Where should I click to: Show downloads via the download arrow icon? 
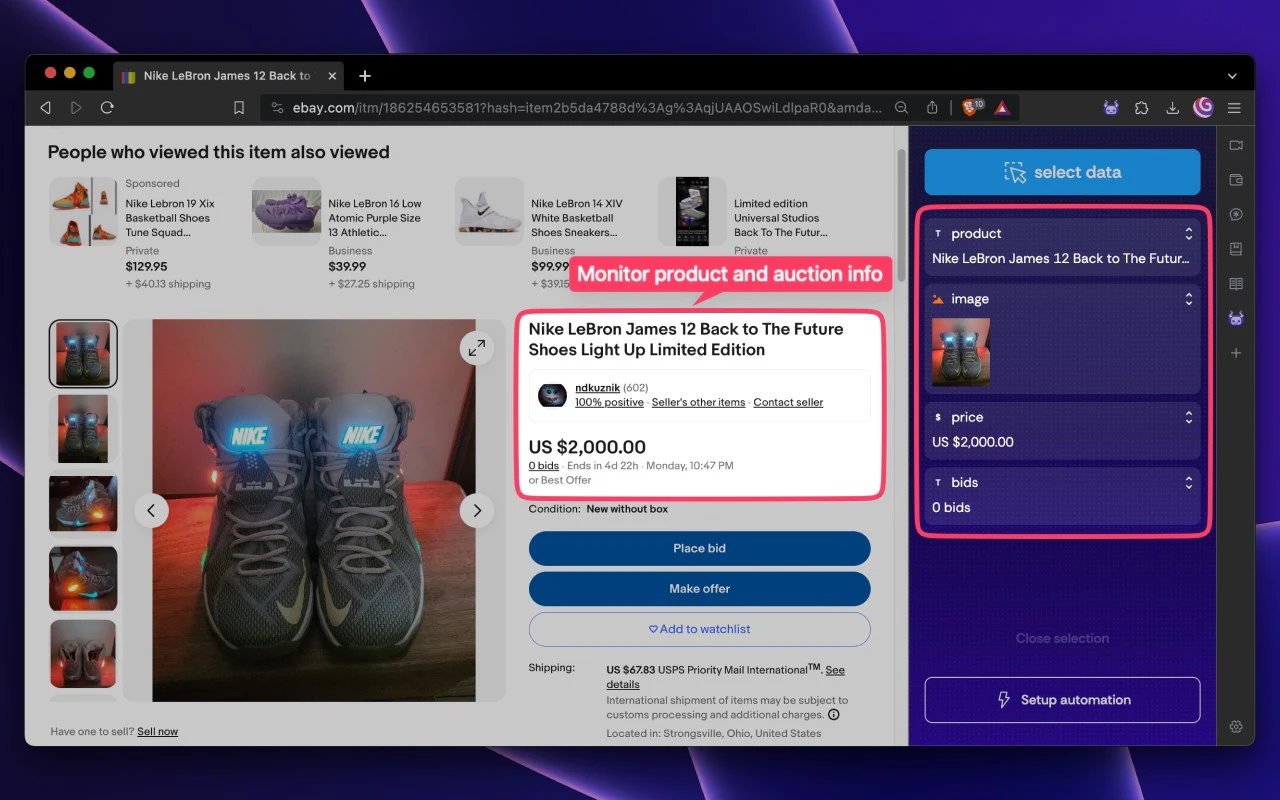click(1172, 108)
